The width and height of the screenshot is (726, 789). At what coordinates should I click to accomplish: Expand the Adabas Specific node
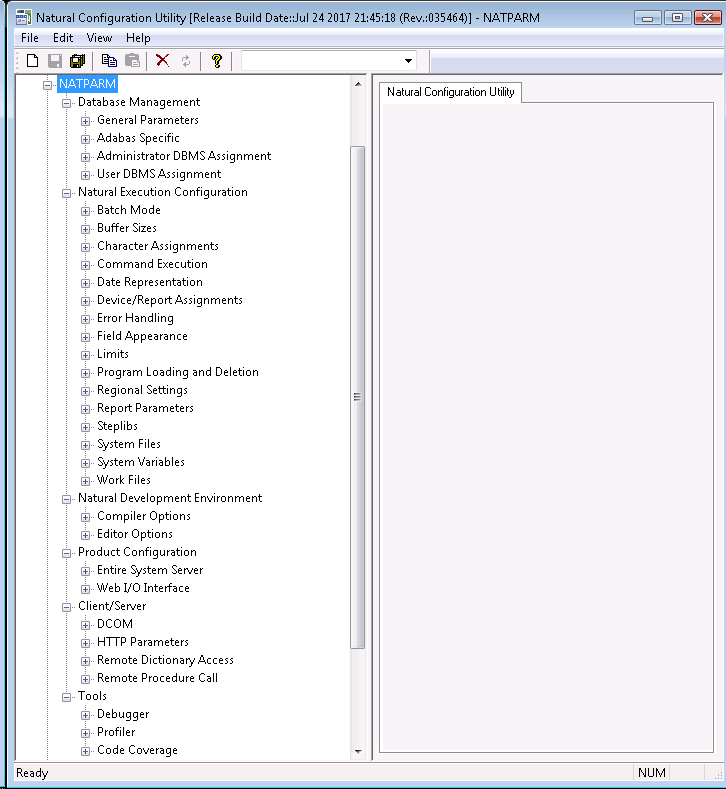coord(86,139)
